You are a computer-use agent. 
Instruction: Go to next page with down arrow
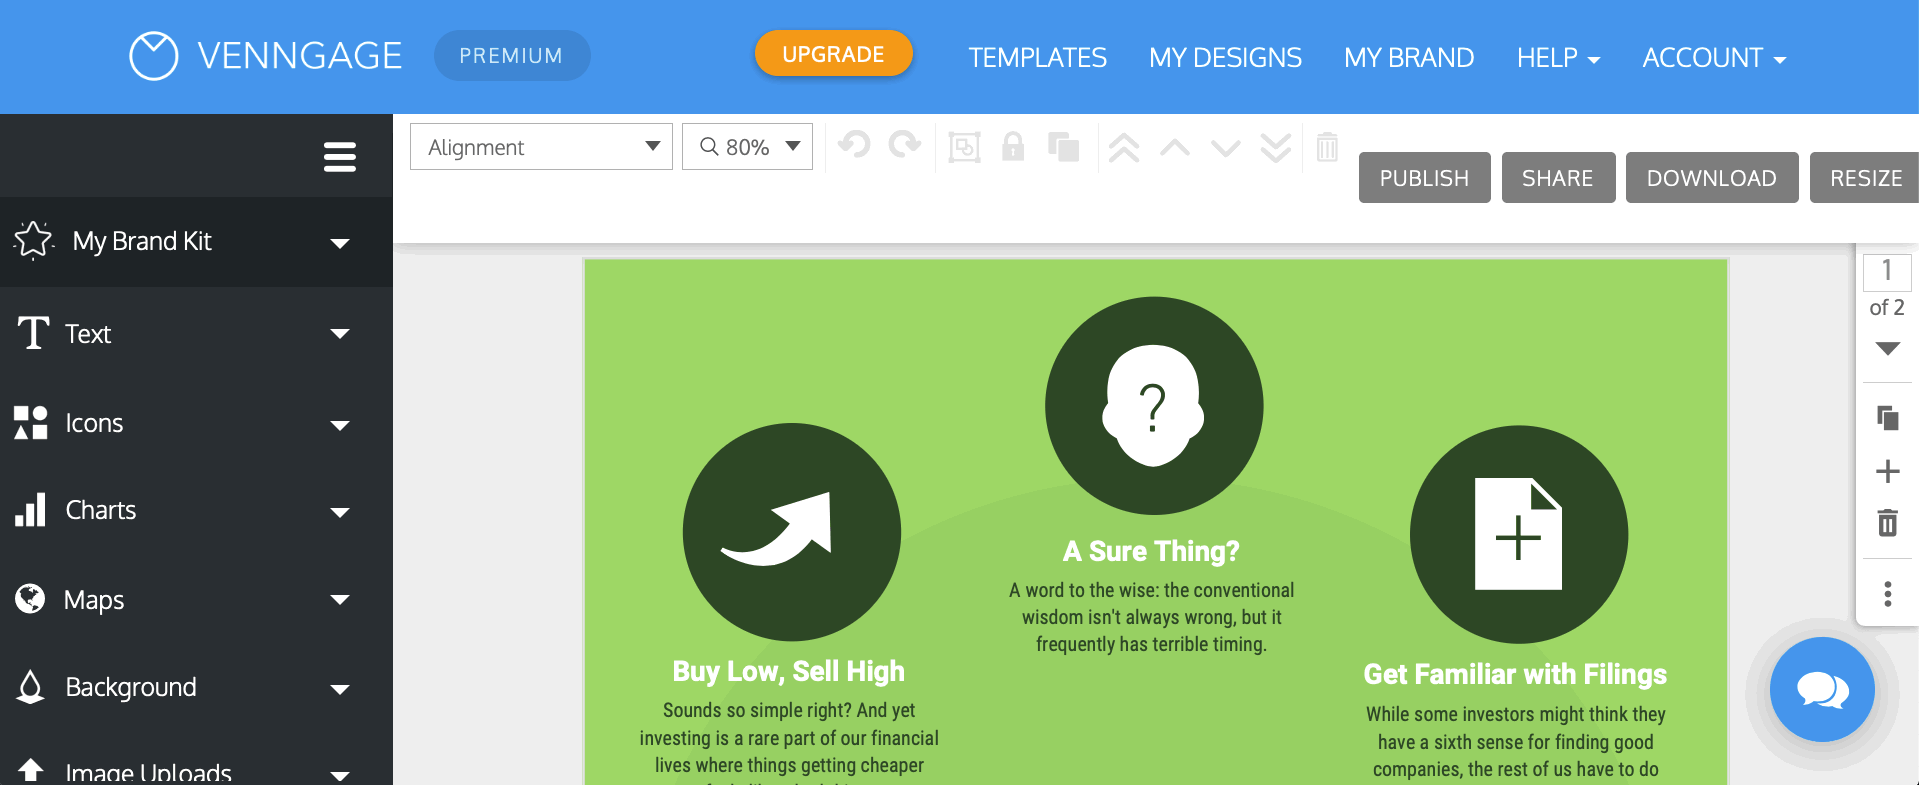tap(1887, 349)
